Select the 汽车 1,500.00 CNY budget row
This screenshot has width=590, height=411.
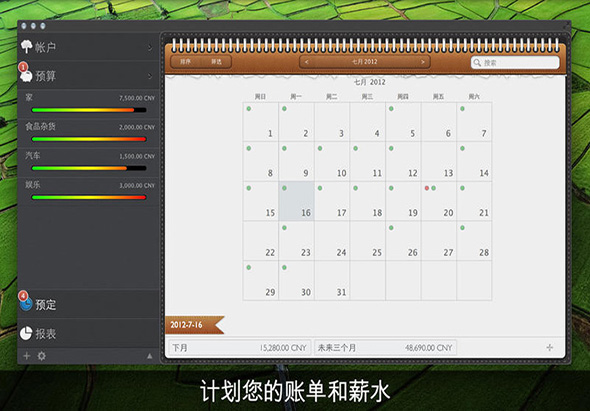[x=88, y=162]
